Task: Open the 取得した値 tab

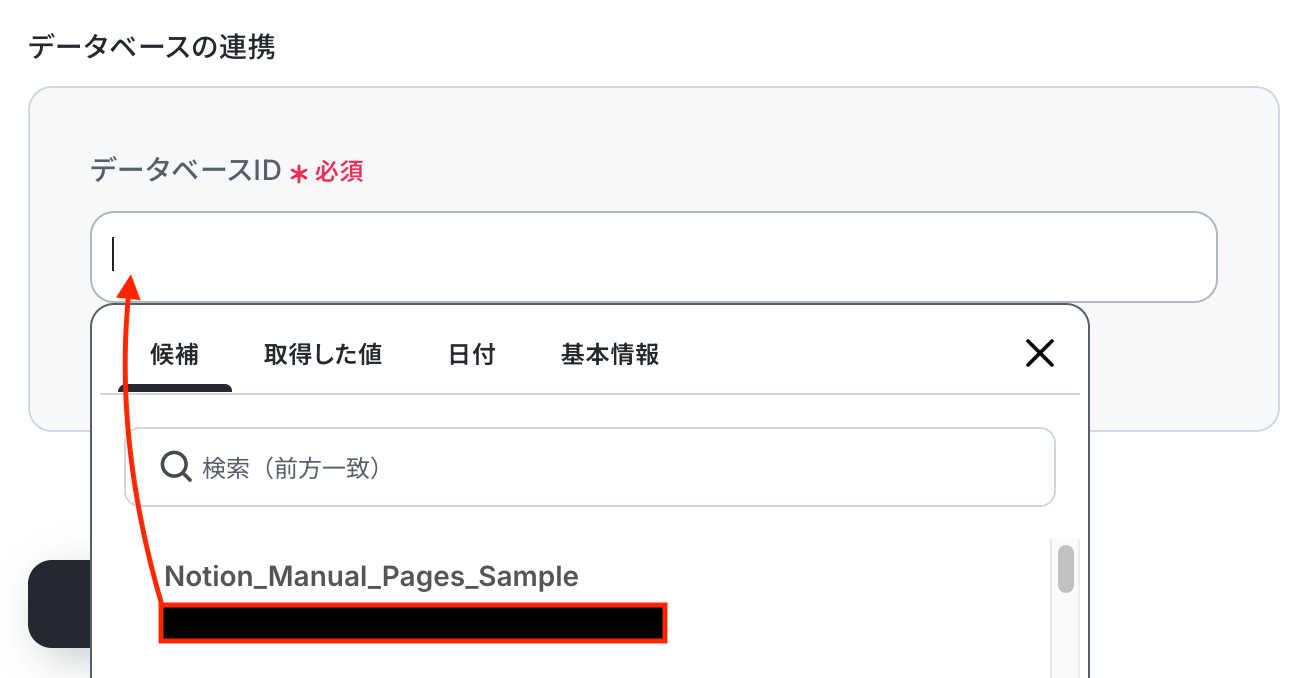Action: coord(323,354)
